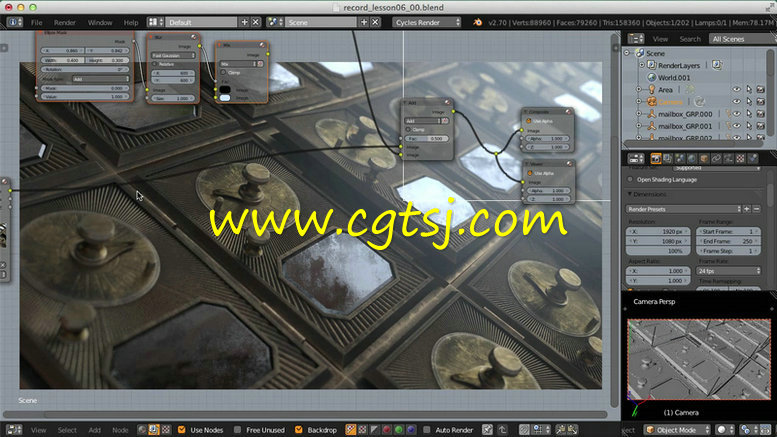Delete the current scene with X icon

click(375, 22)
